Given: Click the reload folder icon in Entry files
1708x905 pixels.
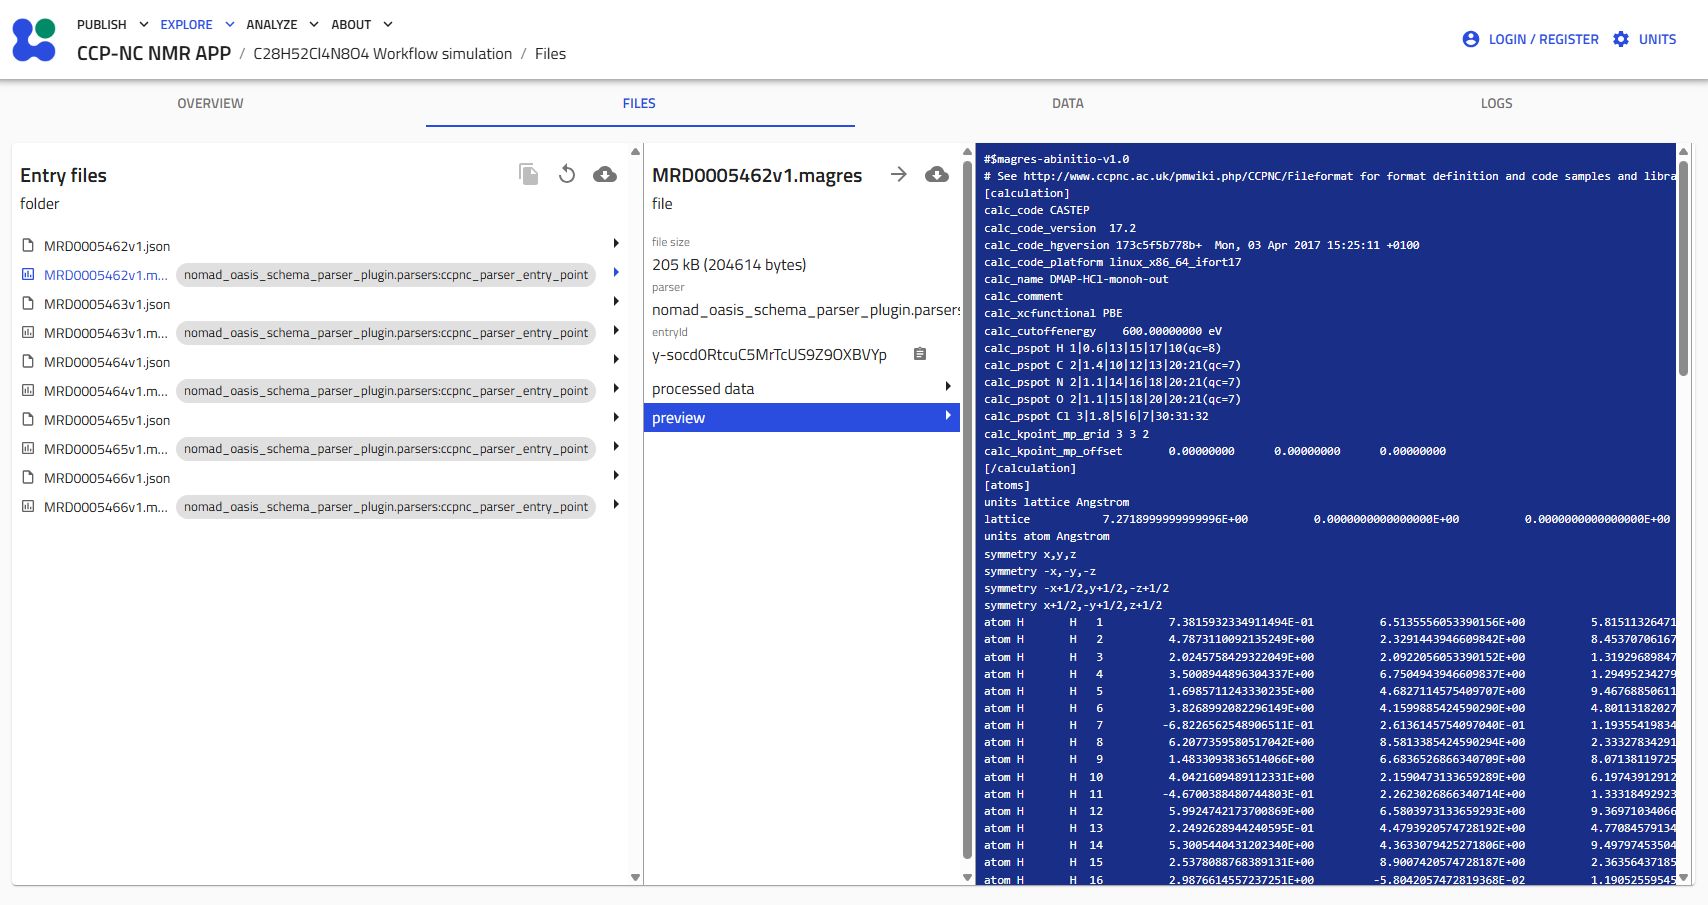Looking at the screenshot, I should coord(567,175).
